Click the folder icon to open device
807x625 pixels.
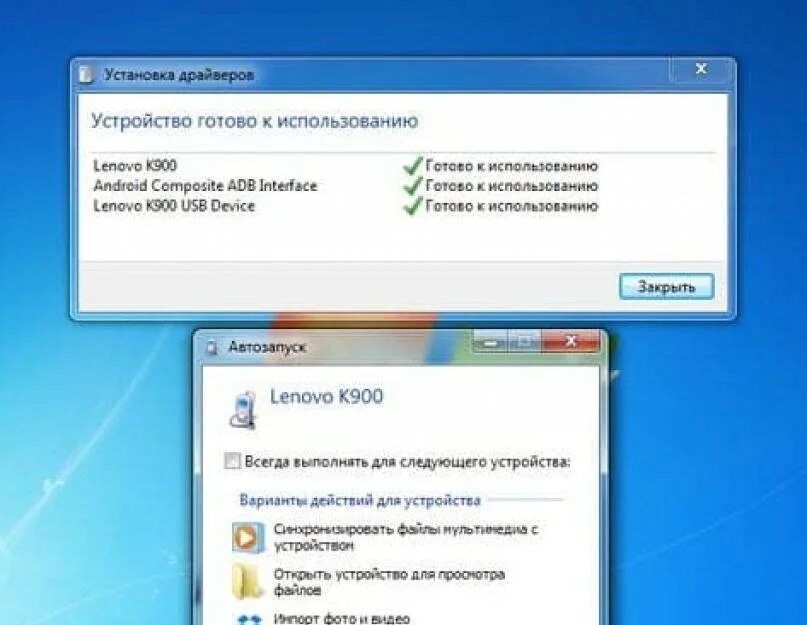247,582
